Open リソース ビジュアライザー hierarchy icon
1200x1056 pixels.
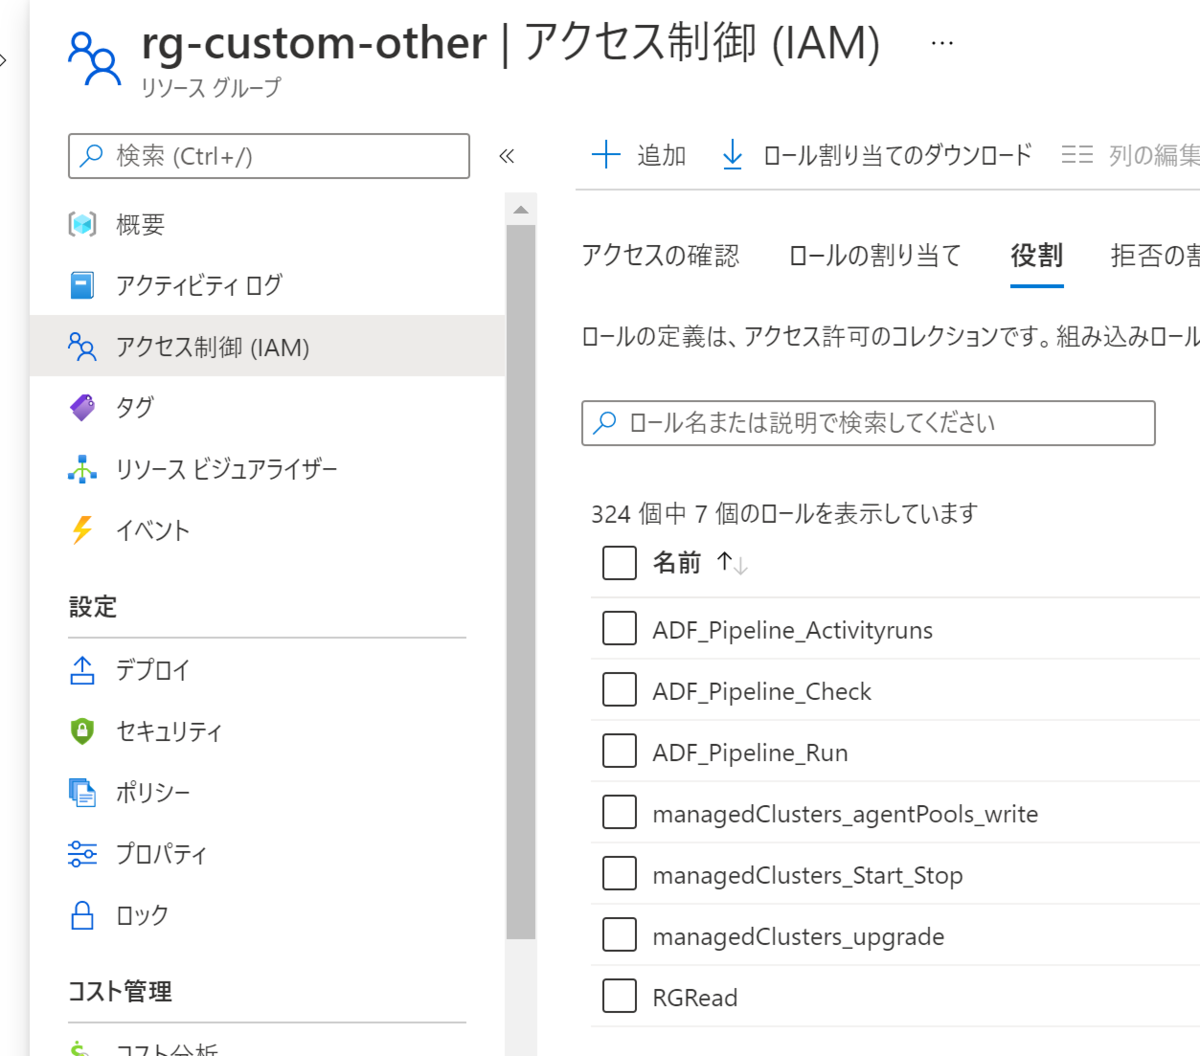(x=82, y=469)
